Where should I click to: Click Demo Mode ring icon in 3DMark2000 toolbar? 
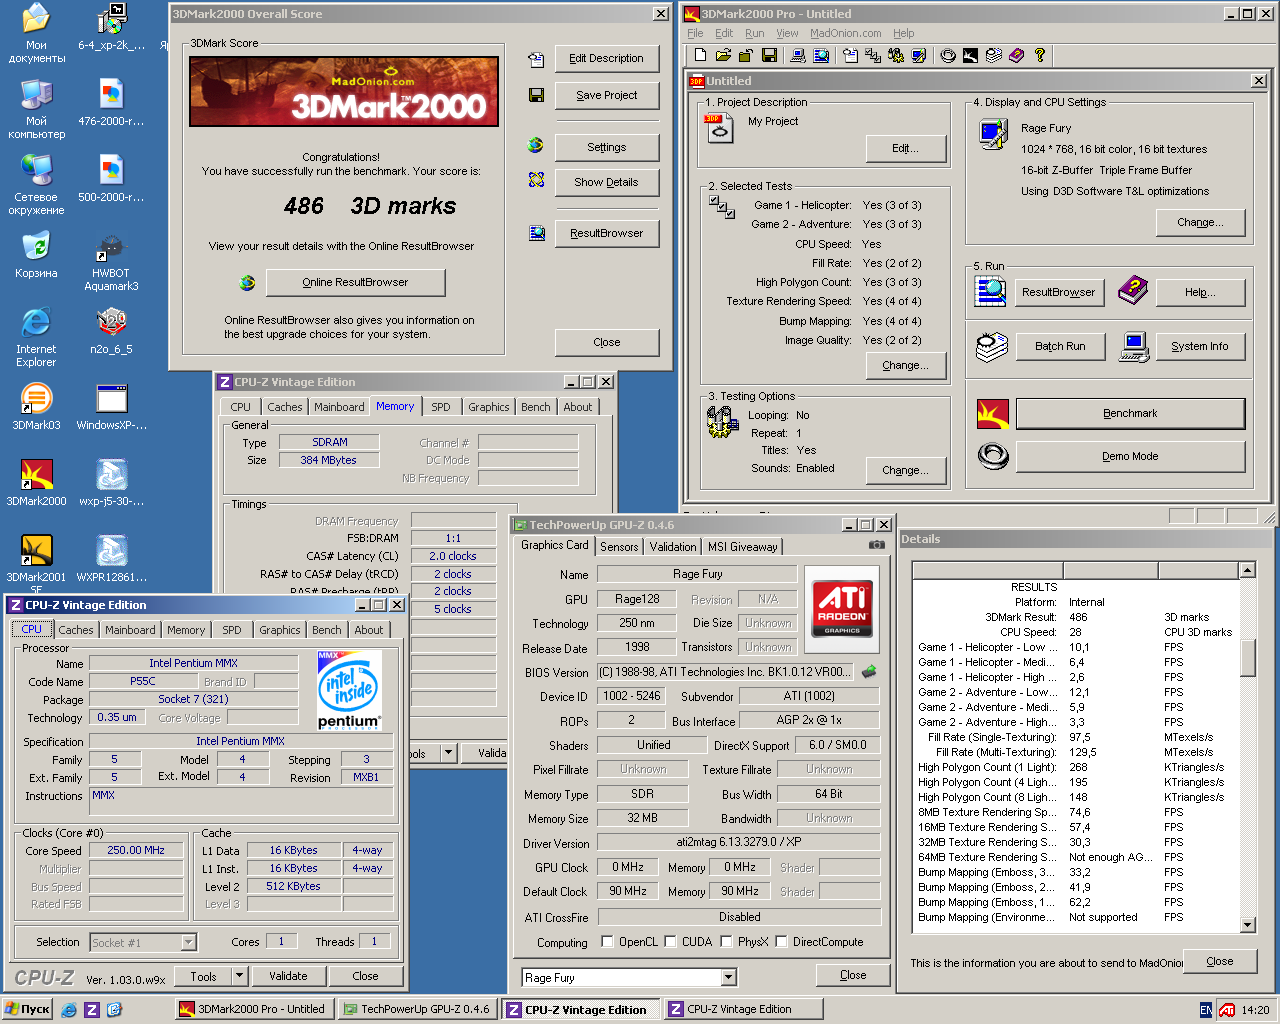947,55
